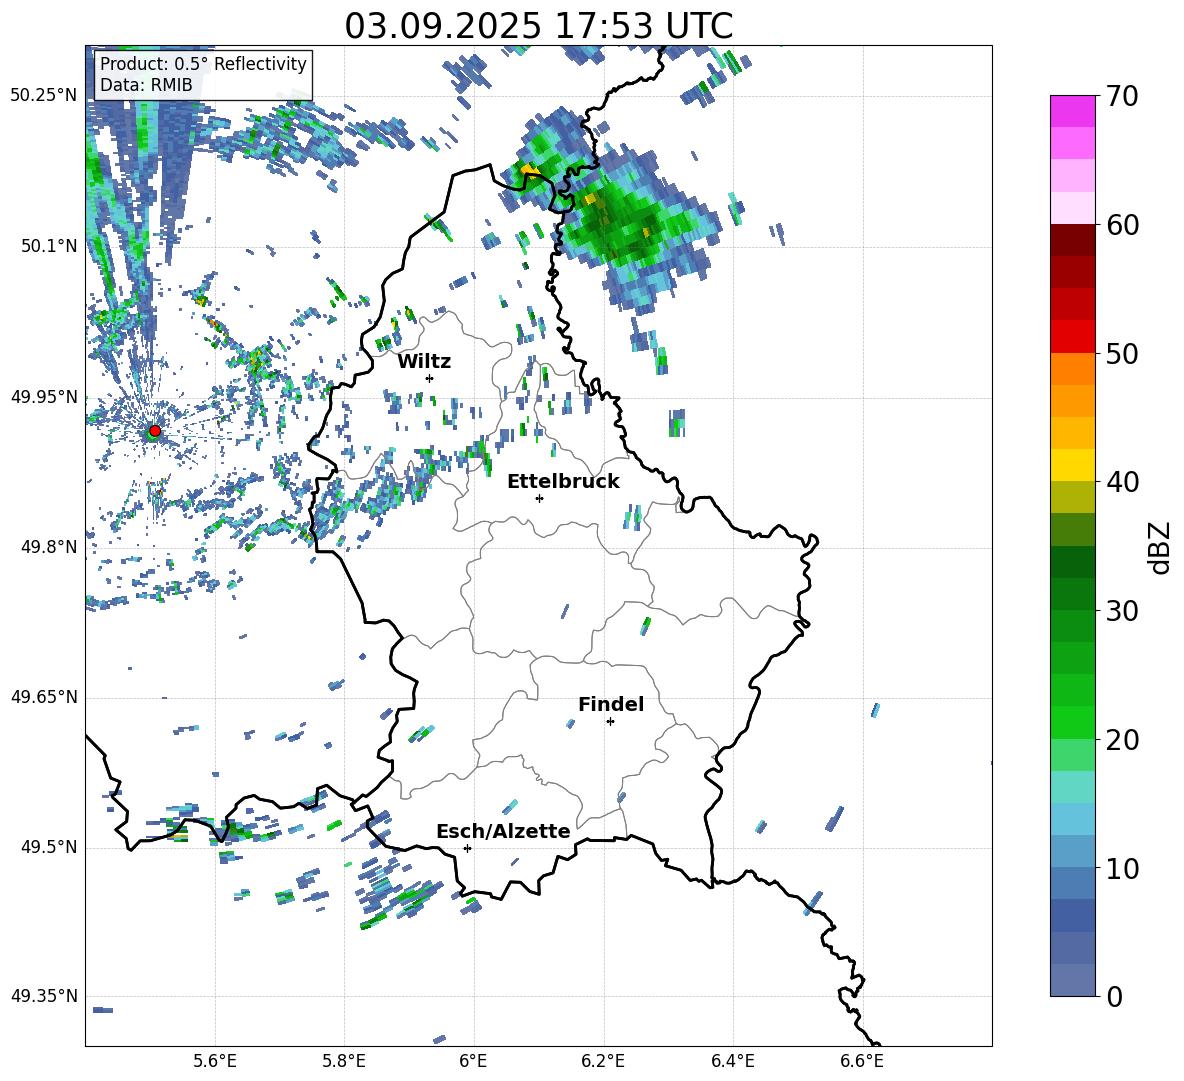Click the 30 colorbar tick label
This screenshot has width=1184, height=1081.
[x=1122, y=611]
